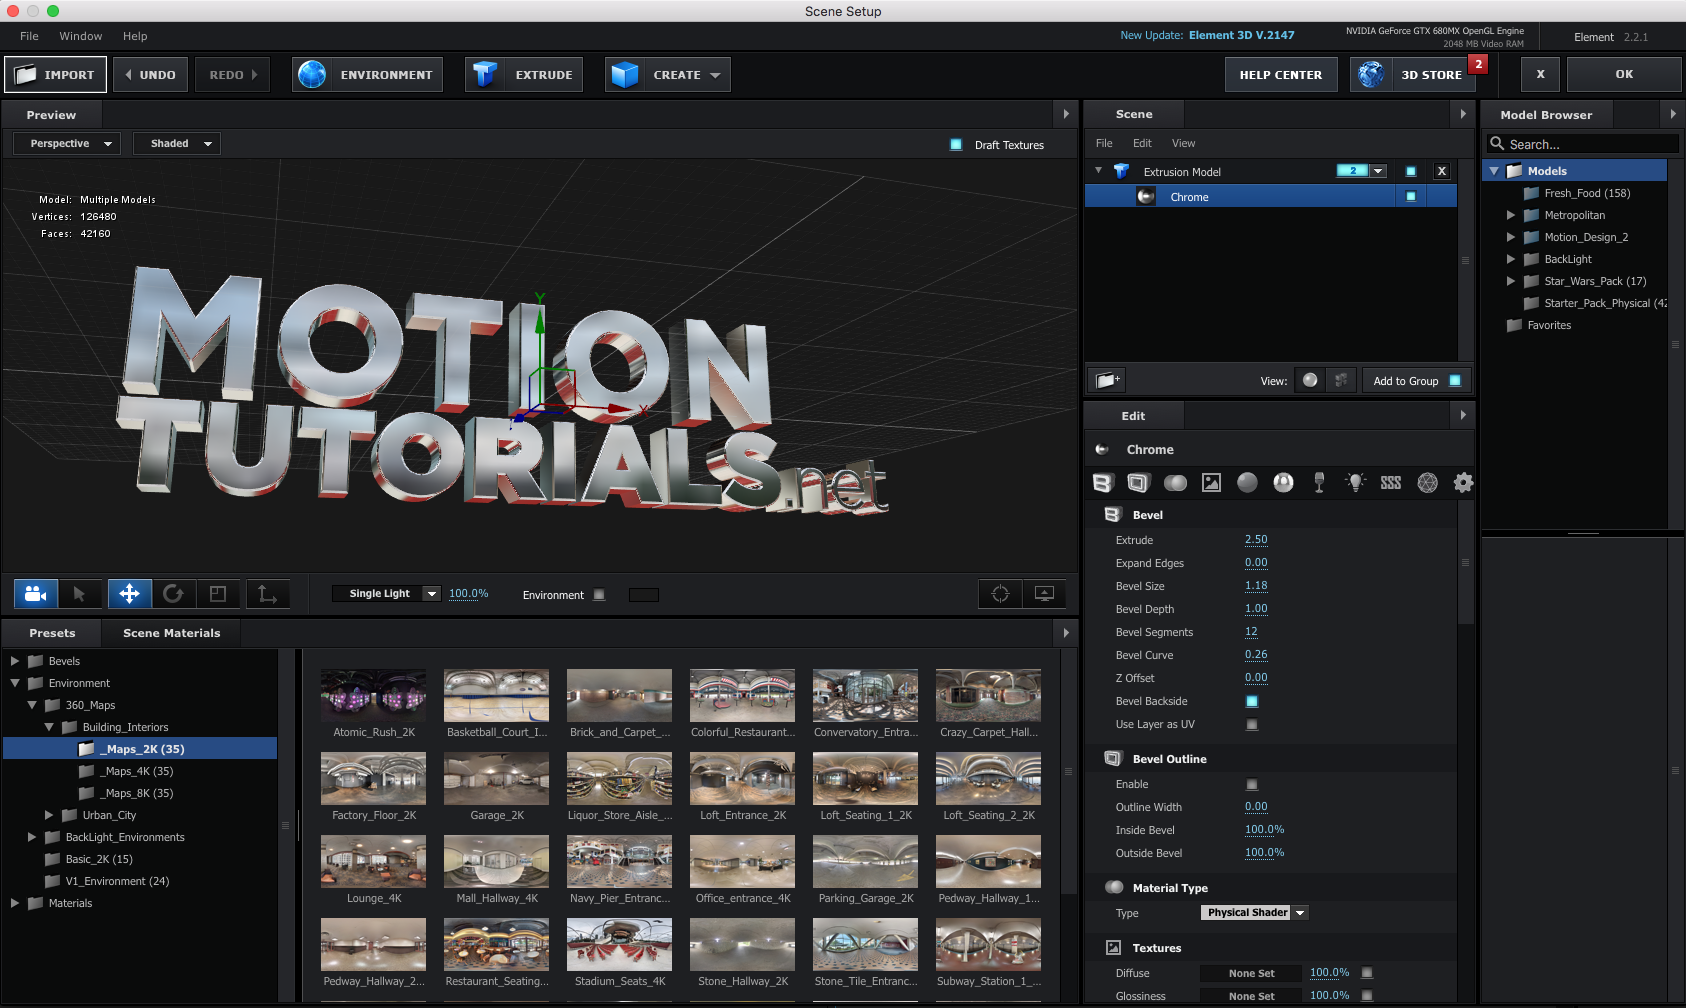Click the Import folder button

55,75
